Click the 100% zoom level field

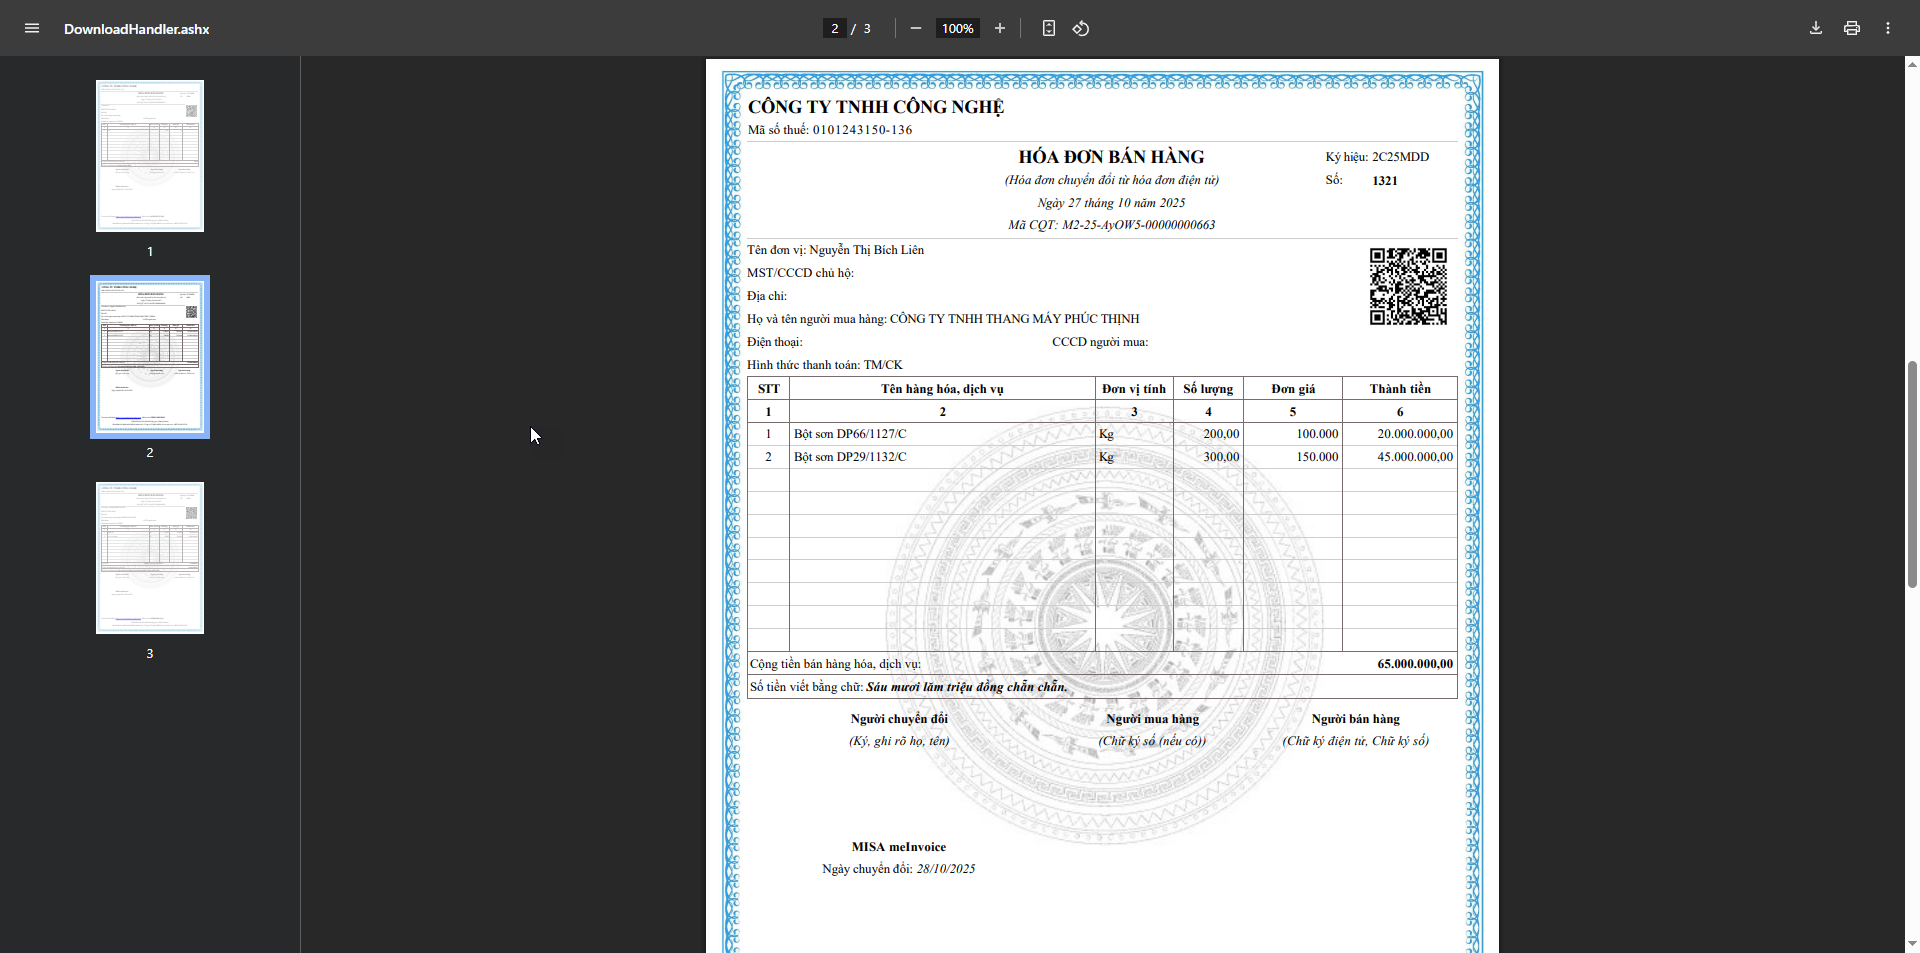coord(957,28)
